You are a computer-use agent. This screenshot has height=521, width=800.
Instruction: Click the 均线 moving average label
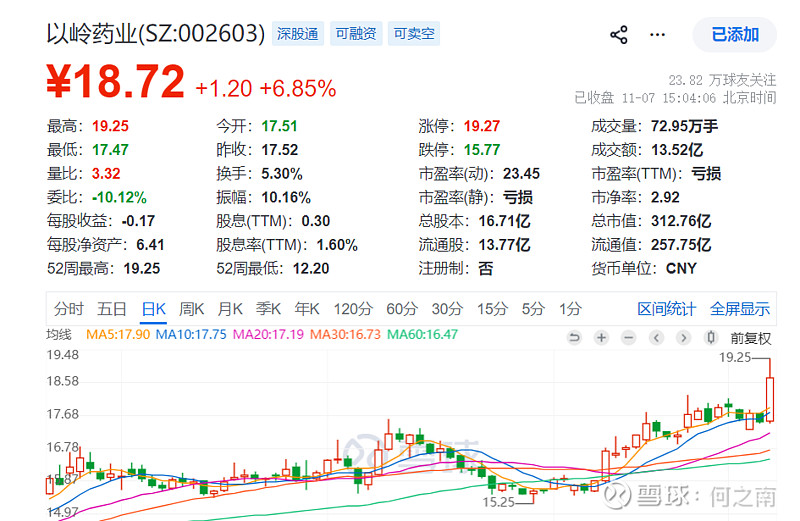pos(59,335)
